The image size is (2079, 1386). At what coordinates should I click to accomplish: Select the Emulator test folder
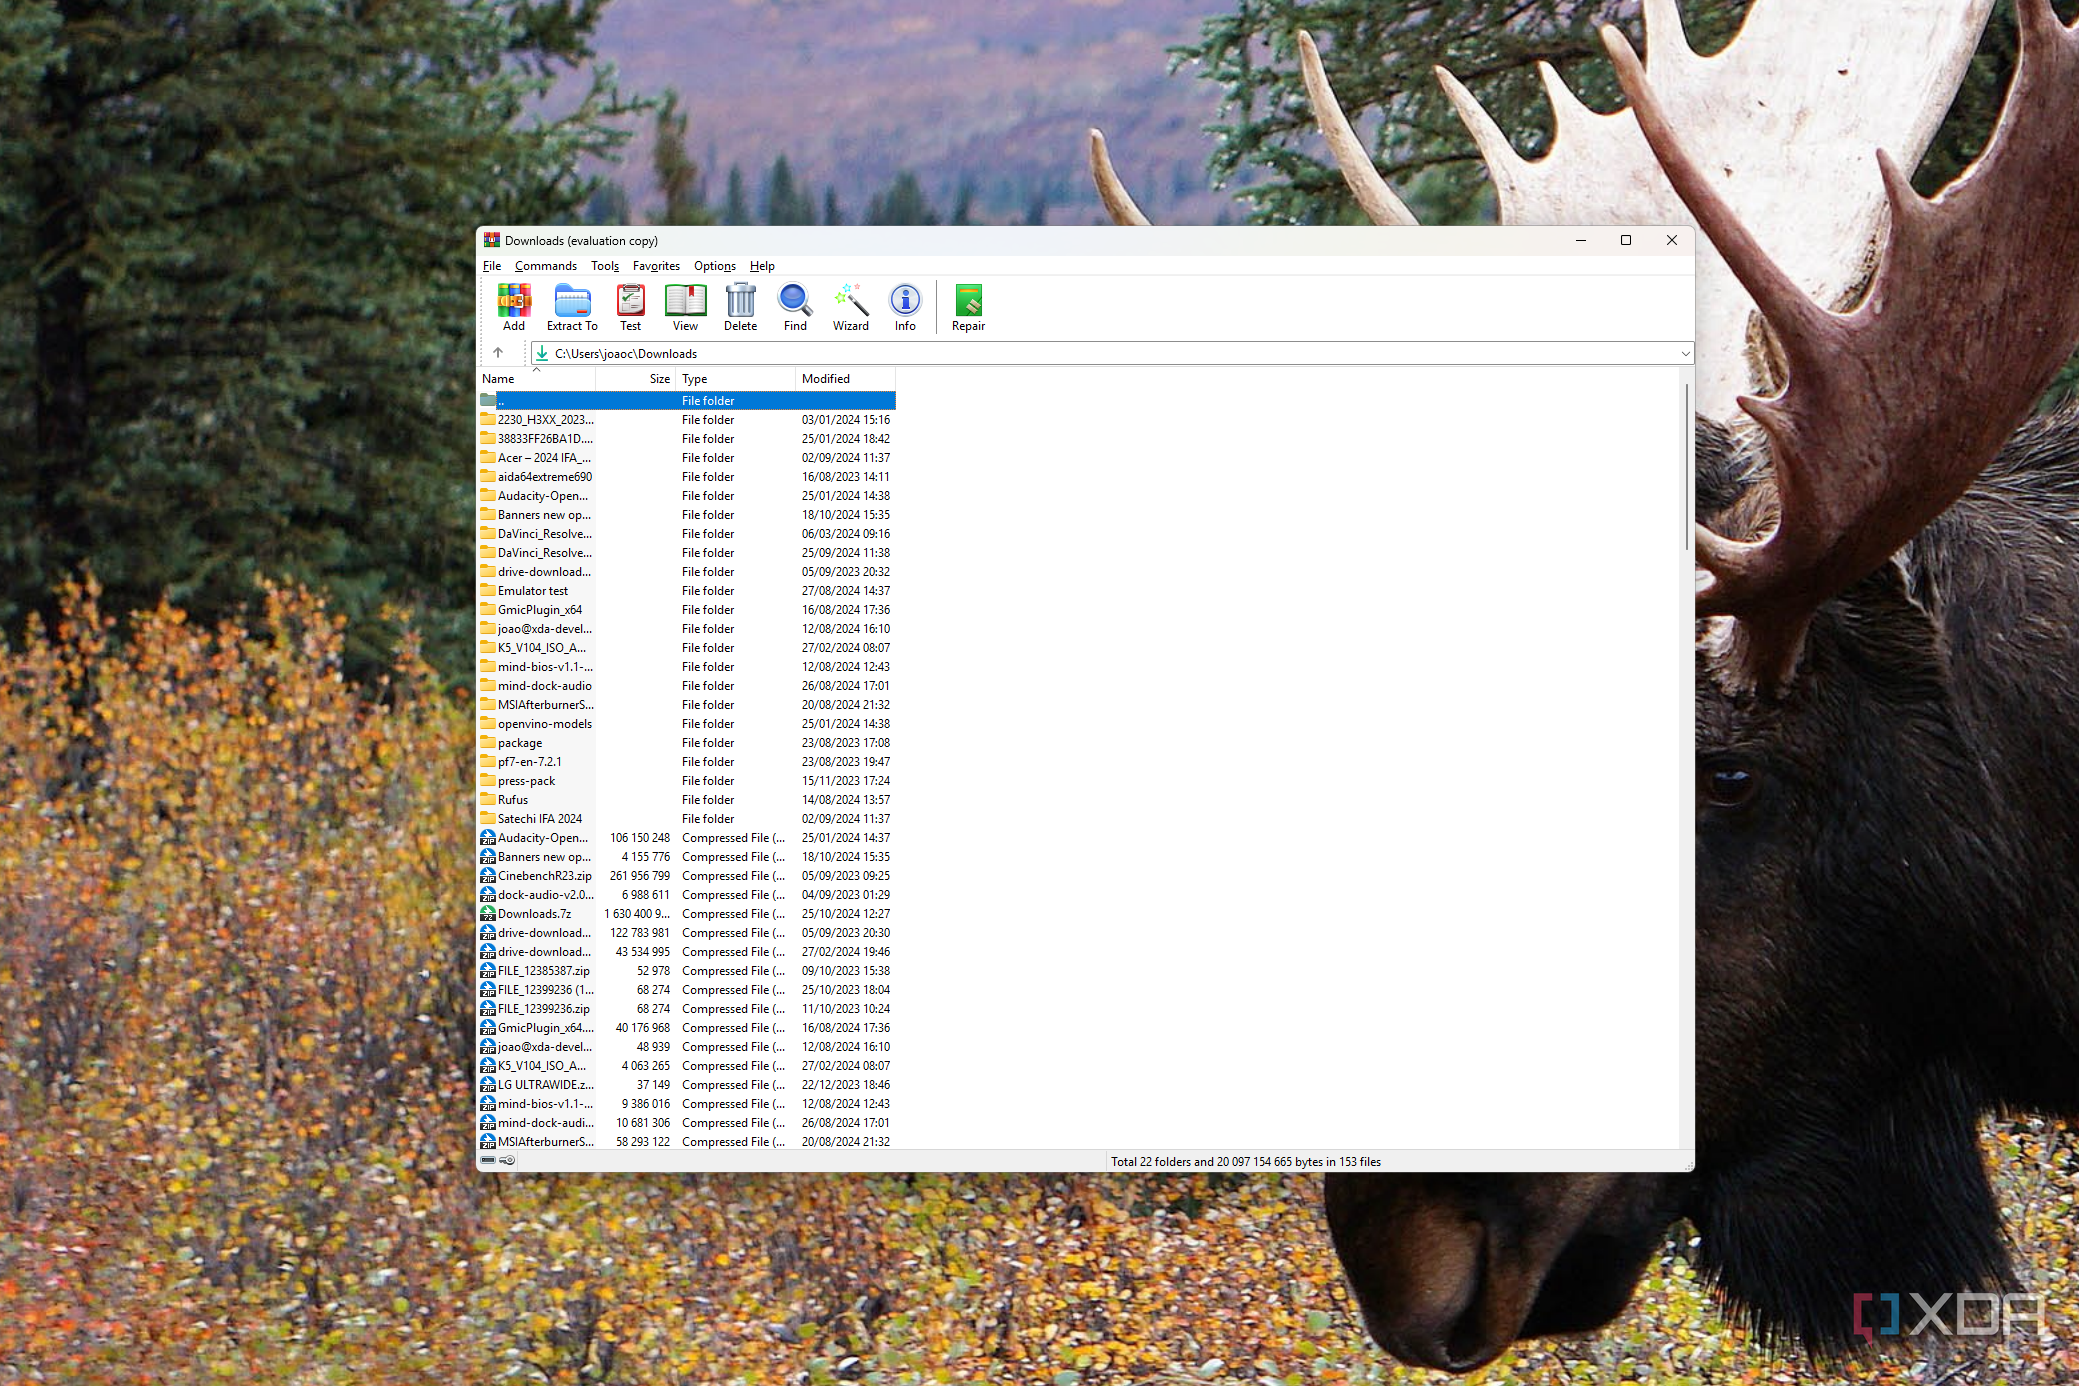[x=532, y=591]
